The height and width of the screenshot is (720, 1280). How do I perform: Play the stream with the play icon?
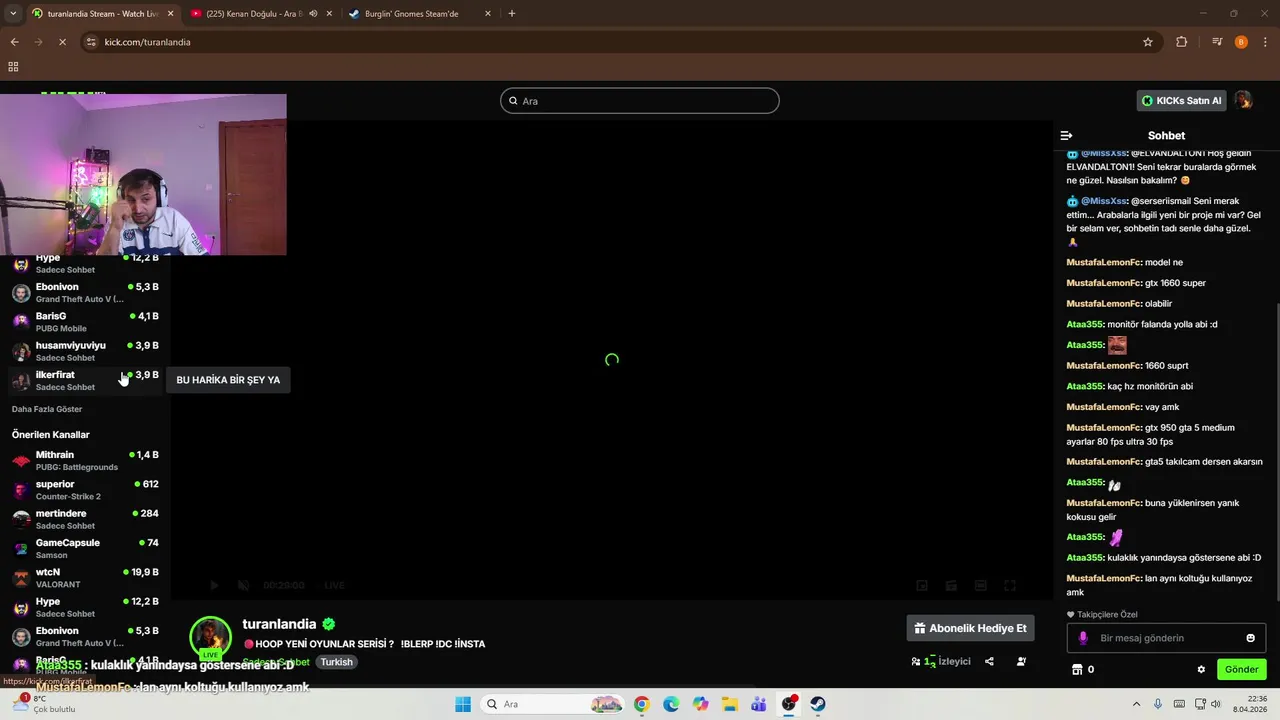click(213, 585)
